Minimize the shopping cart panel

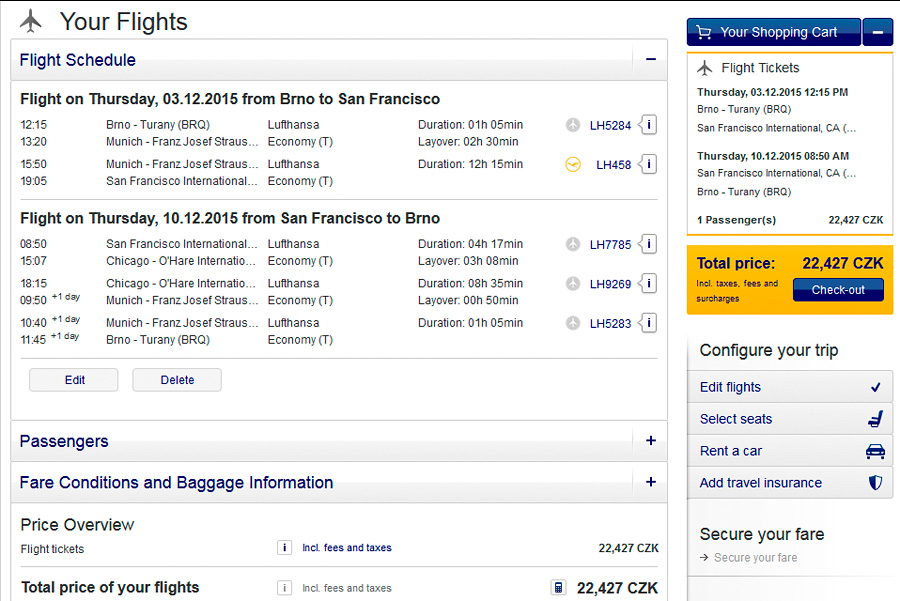(x=878, y=32)
